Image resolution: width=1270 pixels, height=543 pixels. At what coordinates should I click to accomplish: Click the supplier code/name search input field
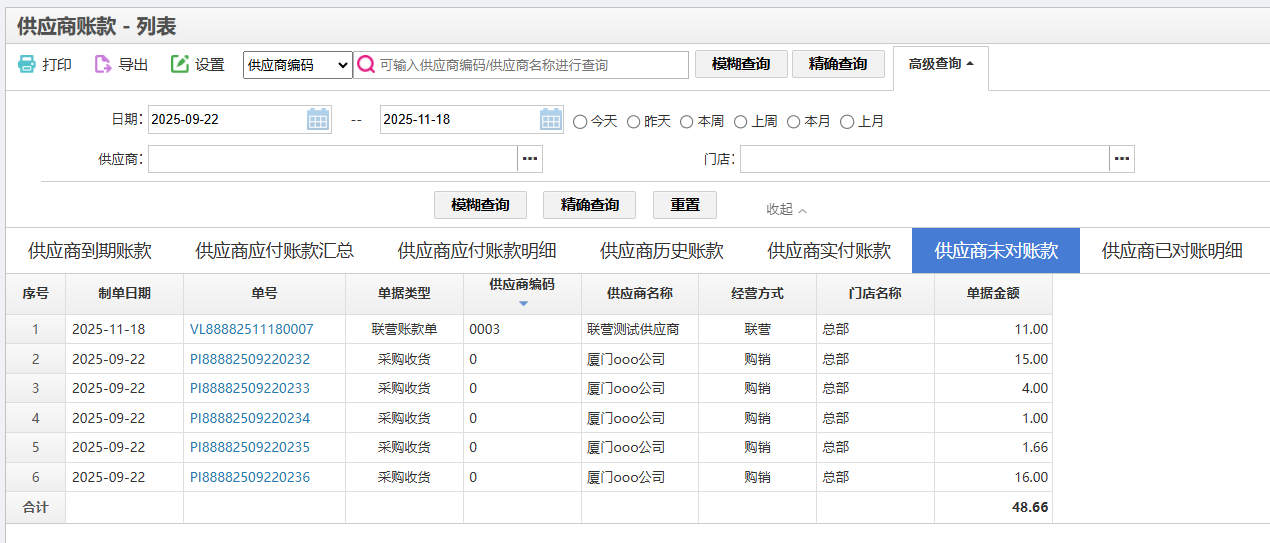(x=530, y=65)
